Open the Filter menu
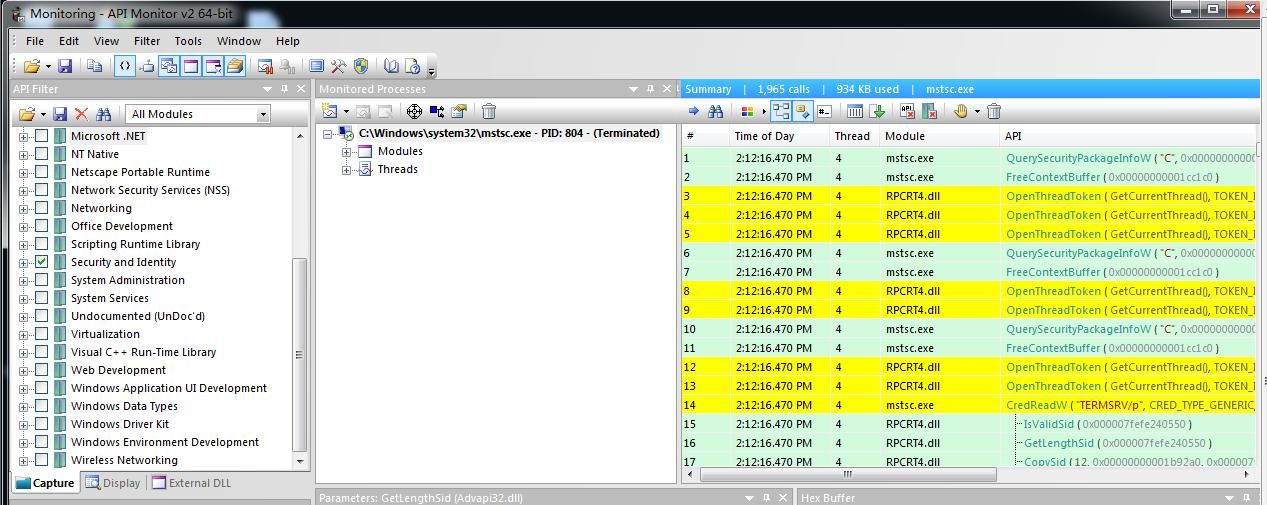Screen dimensions: 1267x505 (147, 41)
